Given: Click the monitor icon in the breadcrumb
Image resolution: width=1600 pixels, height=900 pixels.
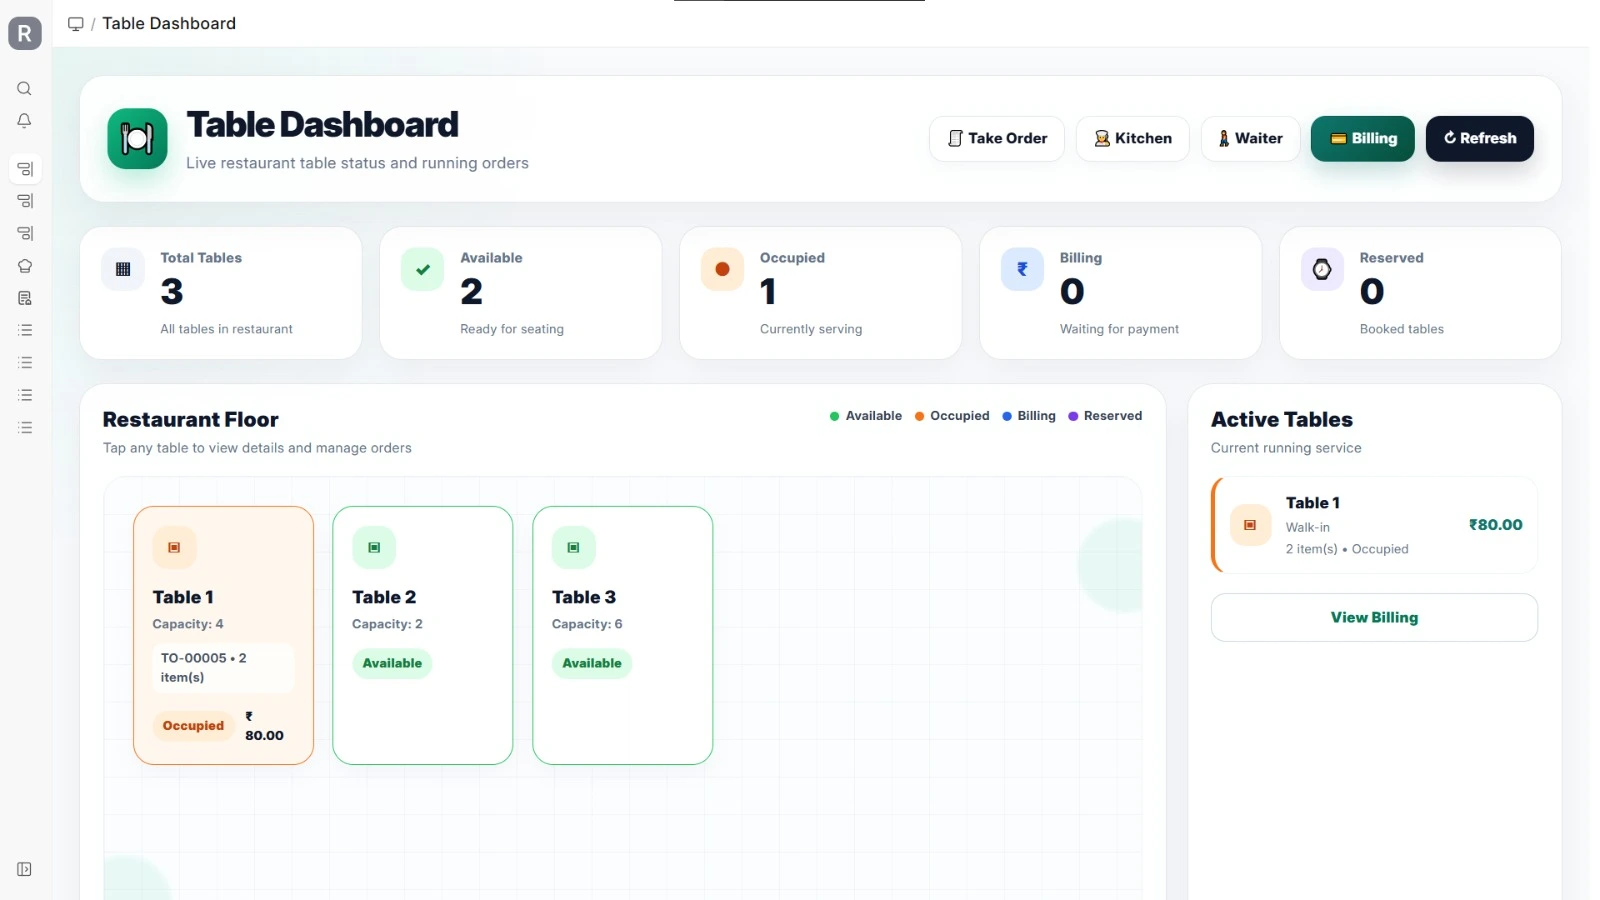Looking at the screenshot, I should pyautogui.click(x=75, y=23).
